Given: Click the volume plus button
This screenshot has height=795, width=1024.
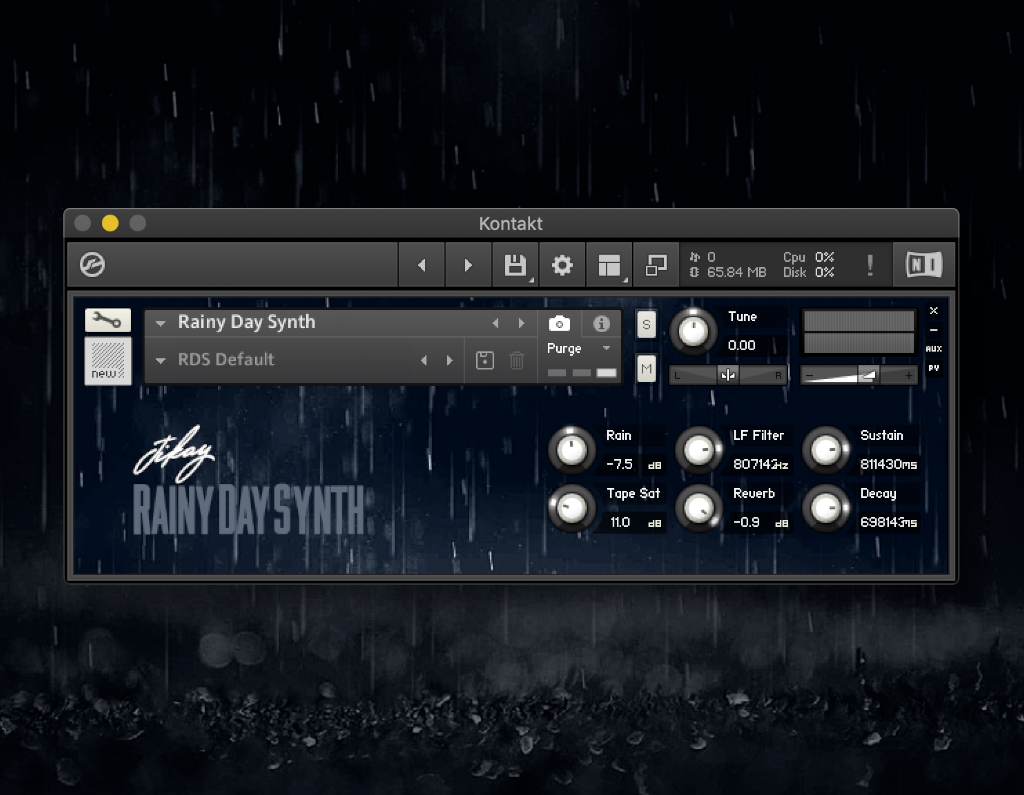Looking at the screenshot, I should [908, 376].
